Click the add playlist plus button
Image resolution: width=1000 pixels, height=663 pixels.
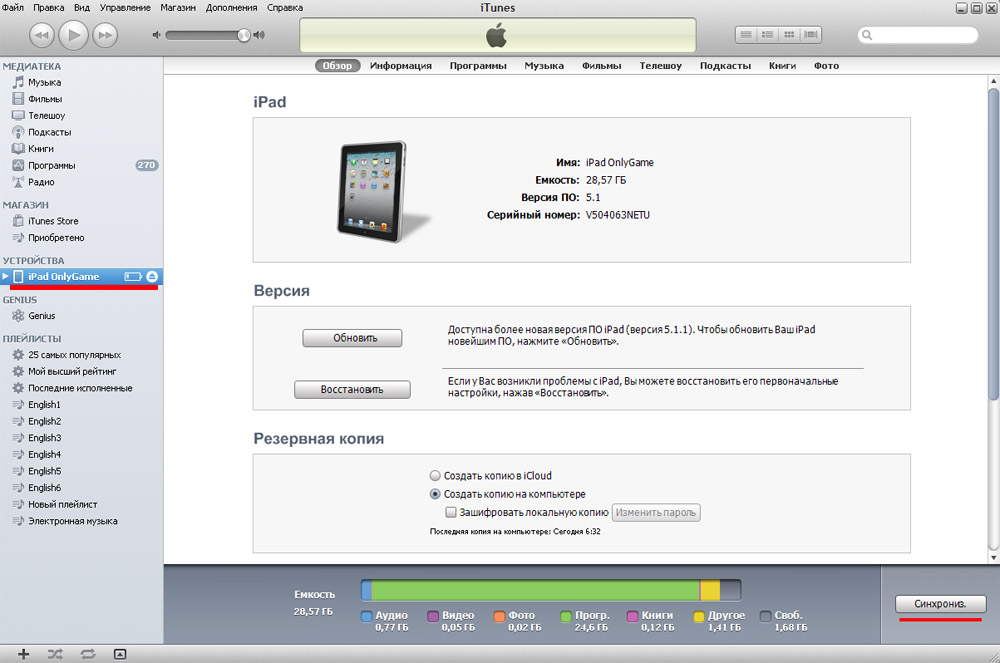tap(24, 654)
